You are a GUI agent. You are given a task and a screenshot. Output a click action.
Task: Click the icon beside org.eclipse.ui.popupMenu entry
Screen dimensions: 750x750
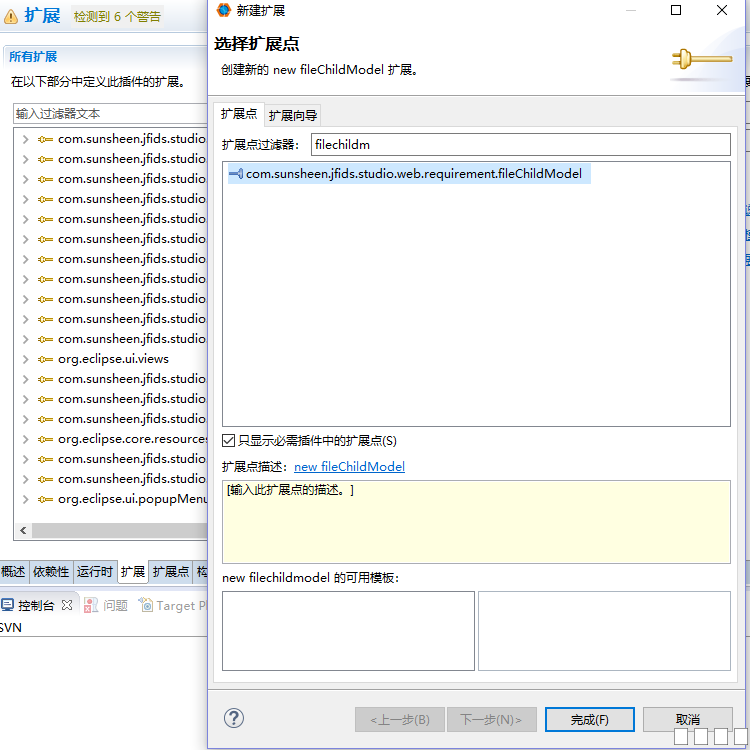45,499
